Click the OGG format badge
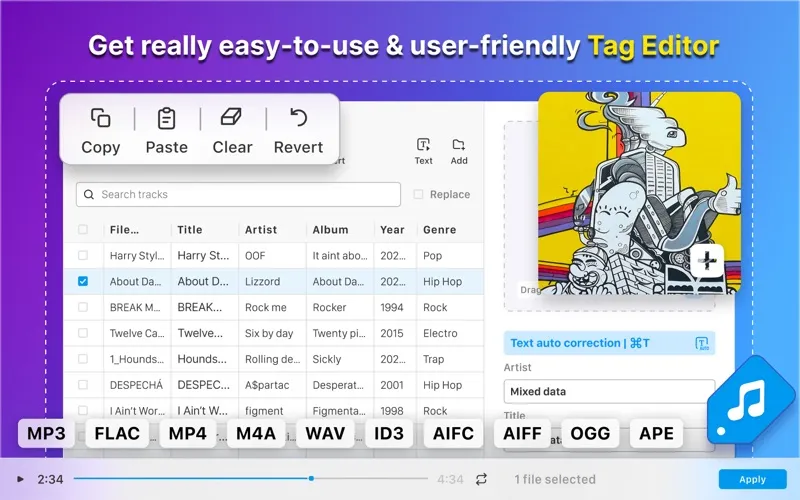 [x=590, y=433]
